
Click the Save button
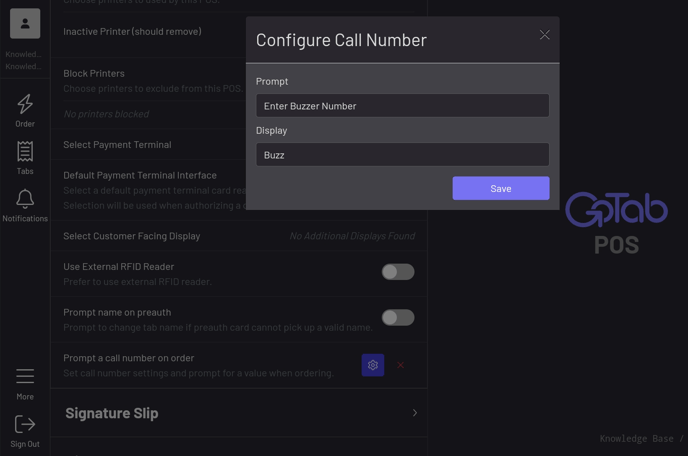pos(500,188)
